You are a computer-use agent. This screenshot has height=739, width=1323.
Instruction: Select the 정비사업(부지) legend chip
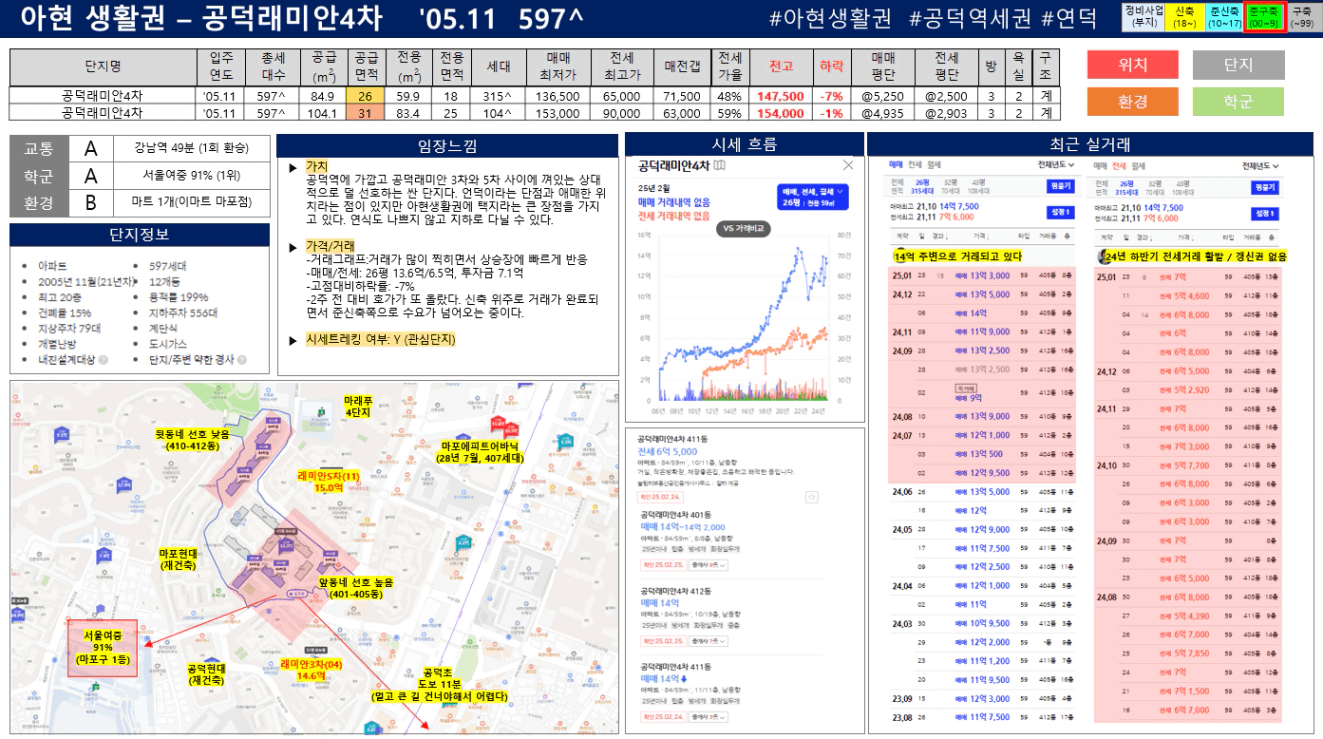(x=1143, y=17)
